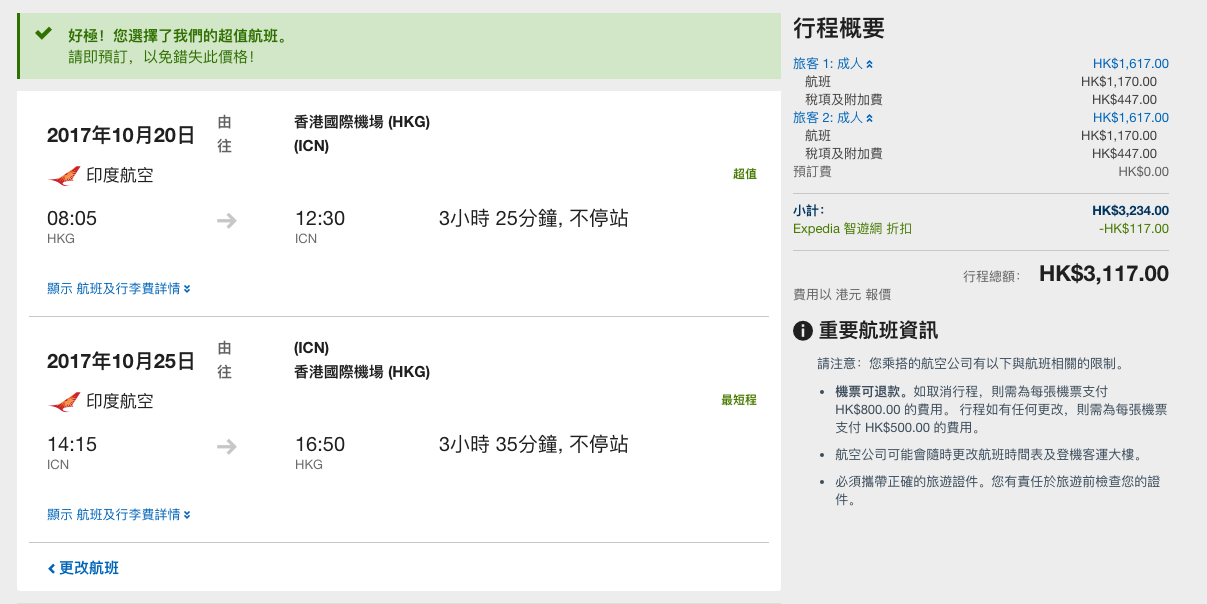The image size is (1207, 604).
Task: Click the outbound date 2017年10月20日
Action: point(121,135)
